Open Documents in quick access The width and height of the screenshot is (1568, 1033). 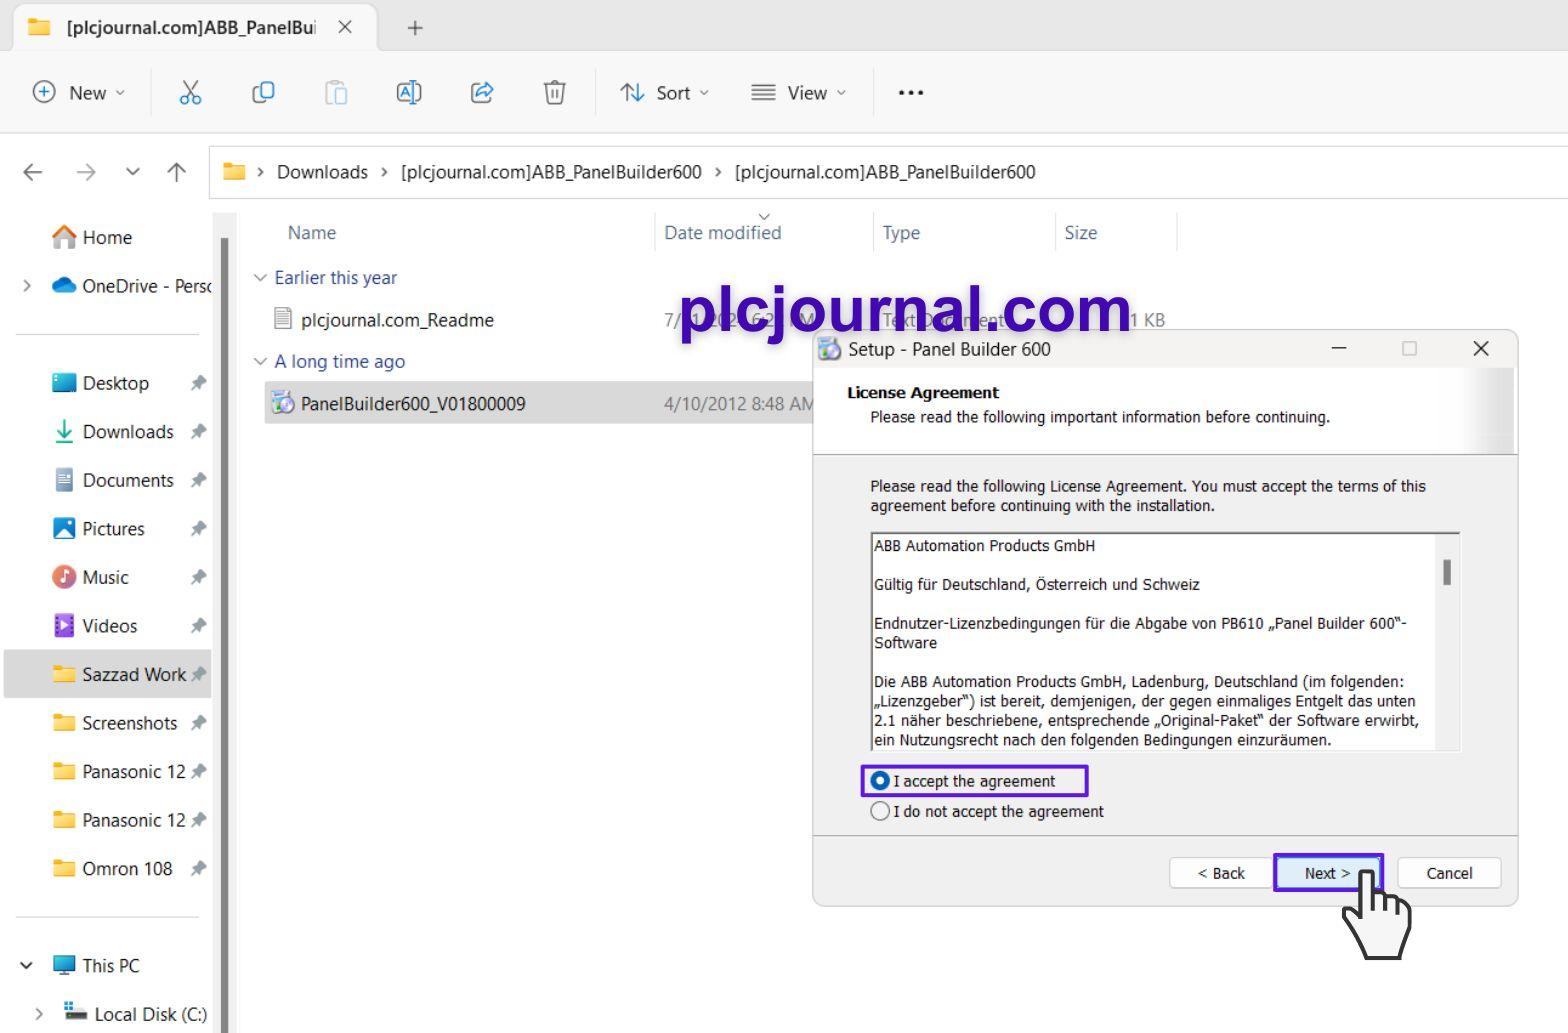point(127,480)
